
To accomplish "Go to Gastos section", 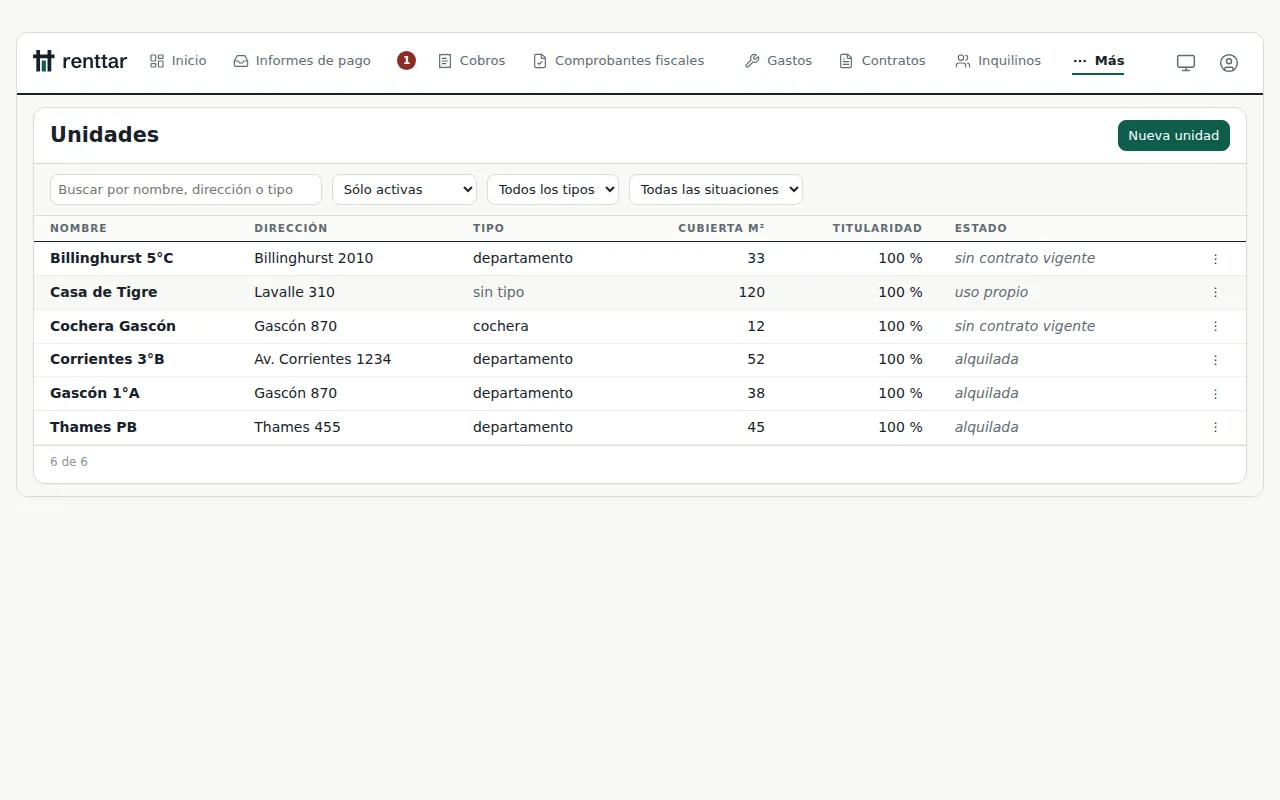I will coord(778,61).
